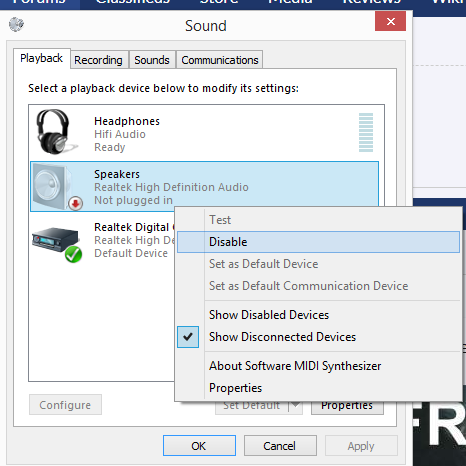Close the Sound dialog window

(390, 21)
